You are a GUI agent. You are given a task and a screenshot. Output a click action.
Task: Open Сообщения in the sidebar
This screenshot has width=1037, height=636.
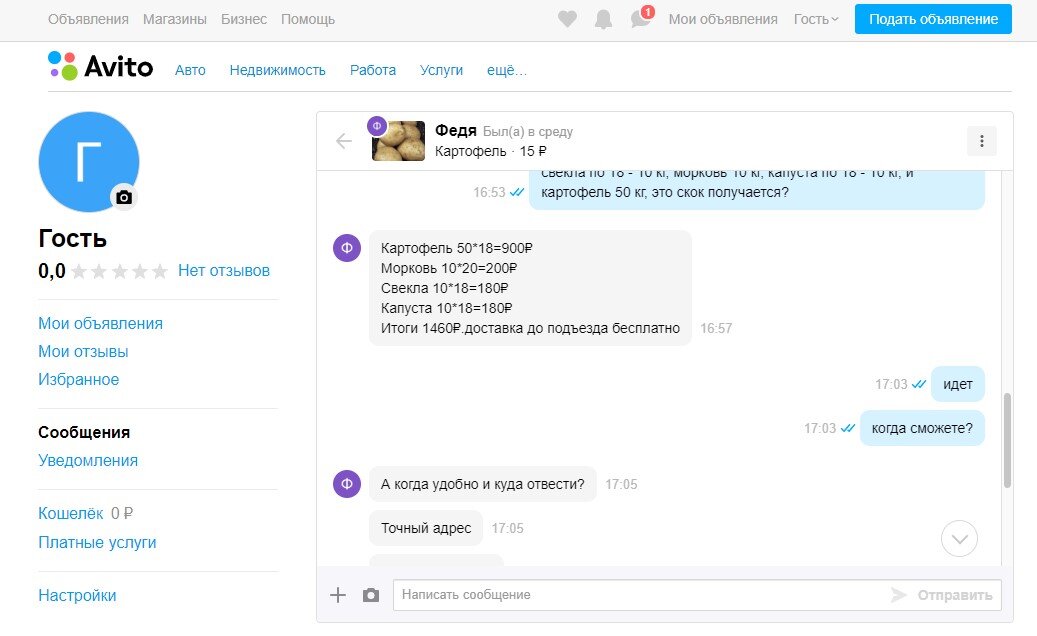coord(83,432)
